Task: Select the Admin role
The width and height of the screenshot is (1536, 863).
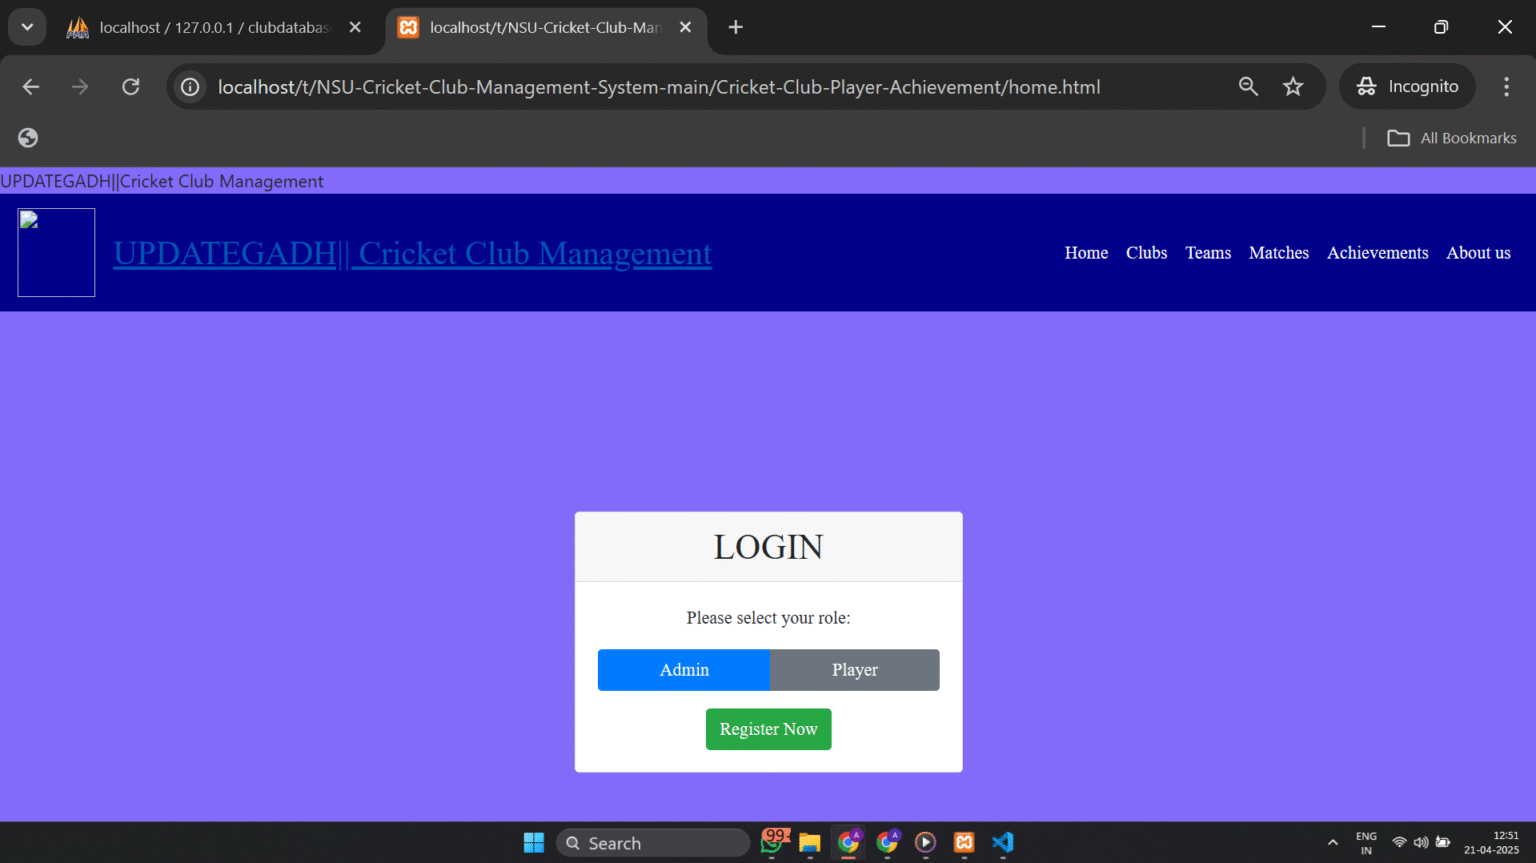Action: pos(683,670)
